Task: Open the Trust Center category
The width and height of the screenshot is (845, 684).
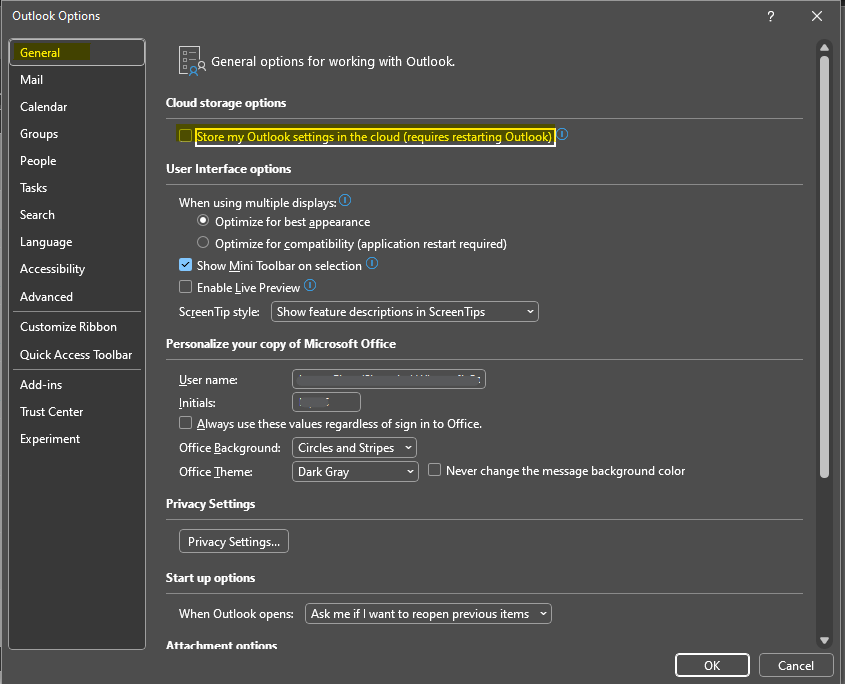Action: (x=77, y=412)
